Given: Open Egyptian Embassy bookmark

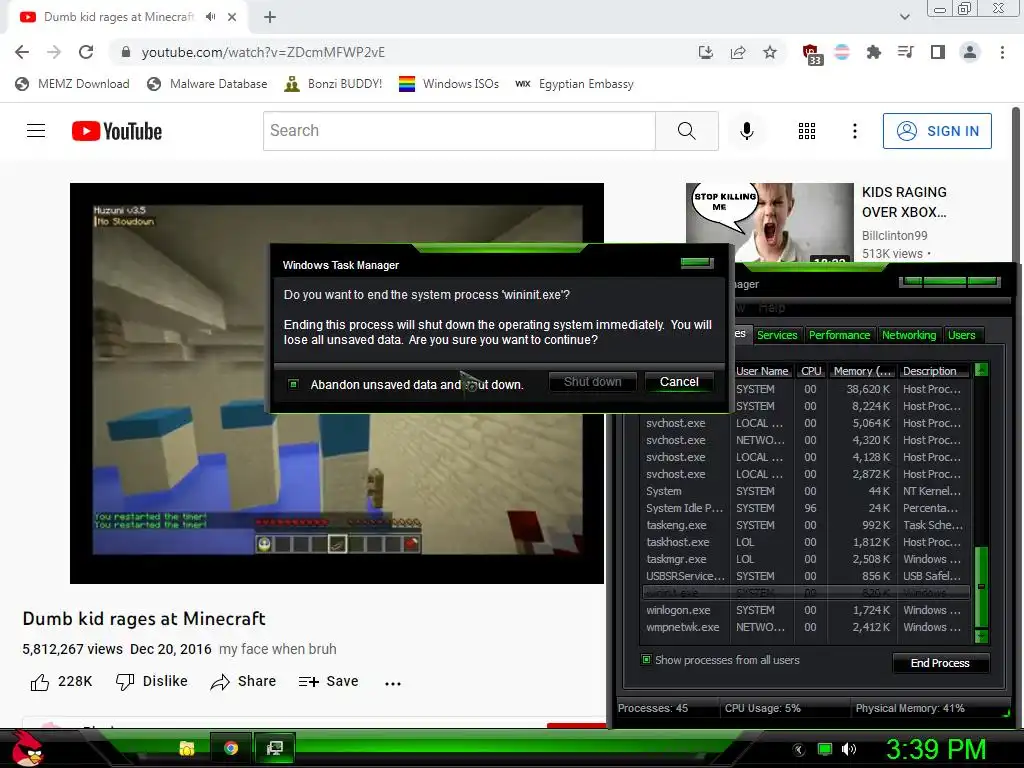Looking at the screenshot, I should (x=574, y=84).
